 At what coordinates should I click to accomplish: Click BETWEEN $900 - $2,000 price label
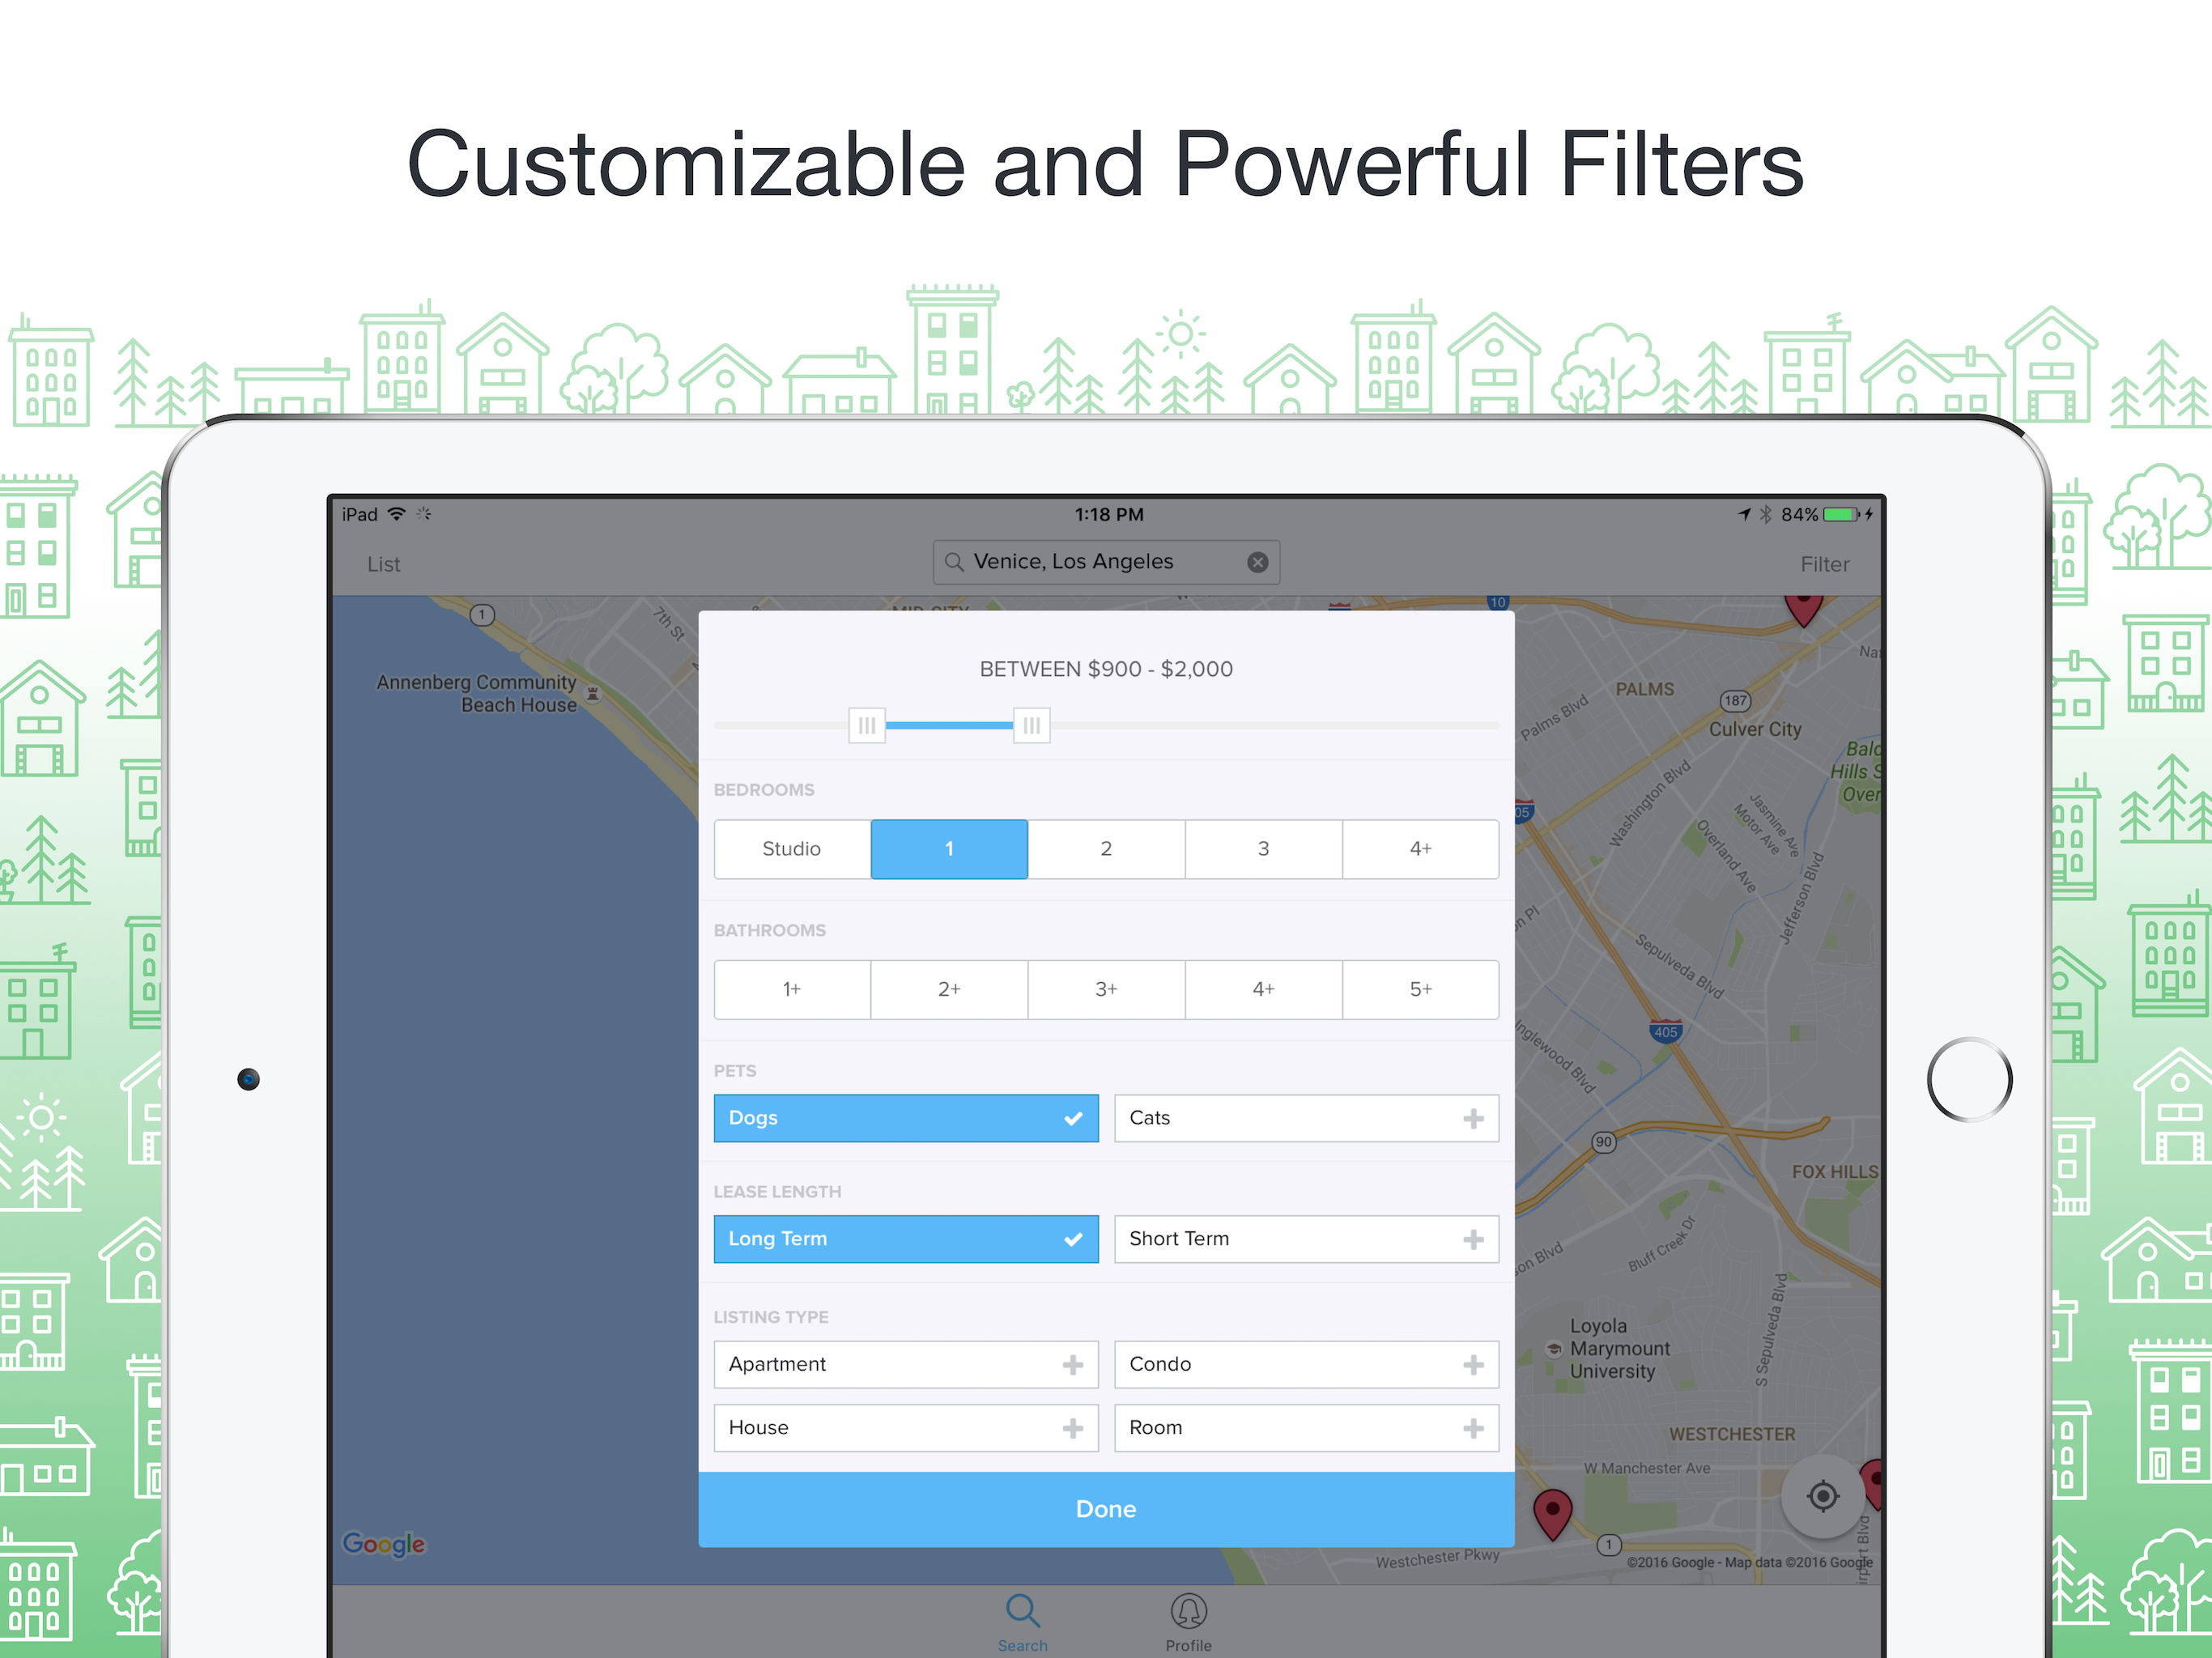point(1106,669)
